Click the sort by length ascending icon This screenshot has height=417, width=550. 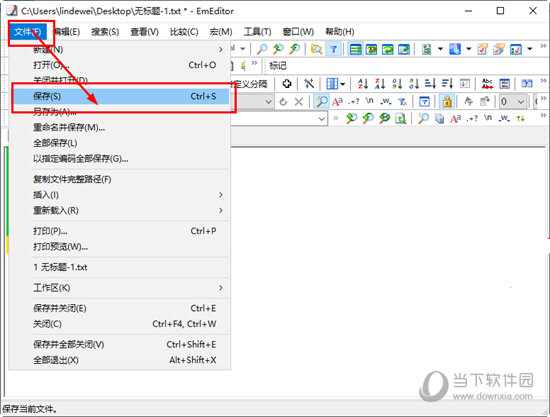[430, 83]
